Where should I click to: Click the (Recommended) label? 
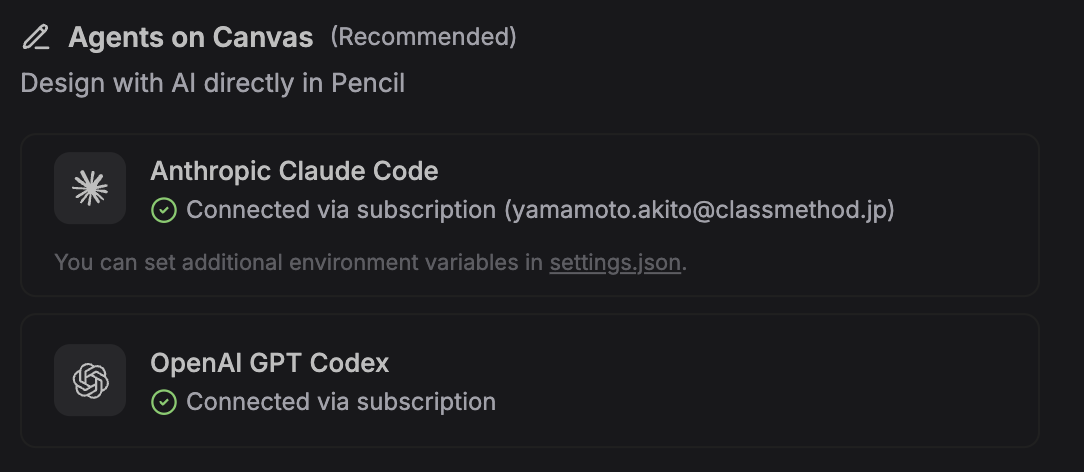point(423,37)
